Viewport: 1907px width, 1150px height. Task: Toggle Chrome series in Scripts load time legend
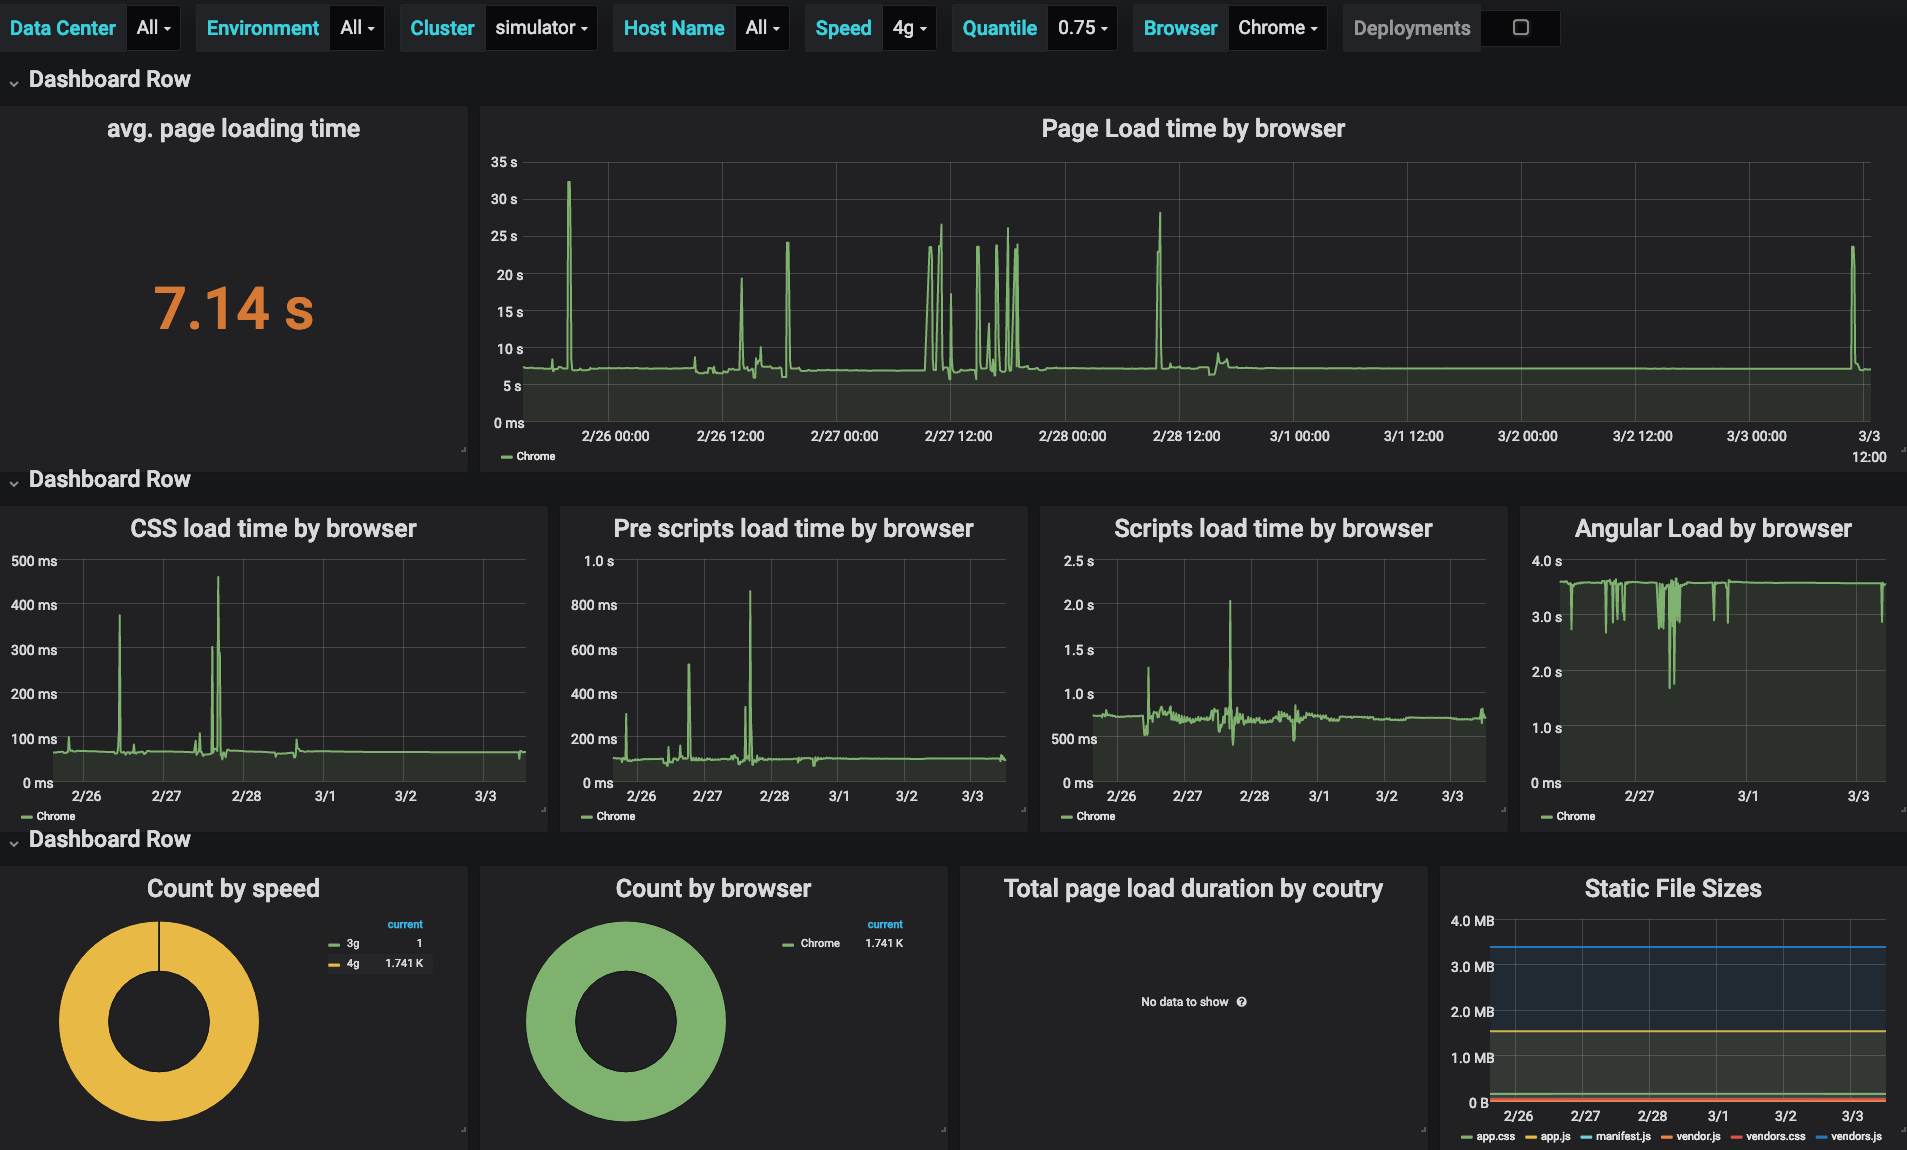tap(1095, 817)
